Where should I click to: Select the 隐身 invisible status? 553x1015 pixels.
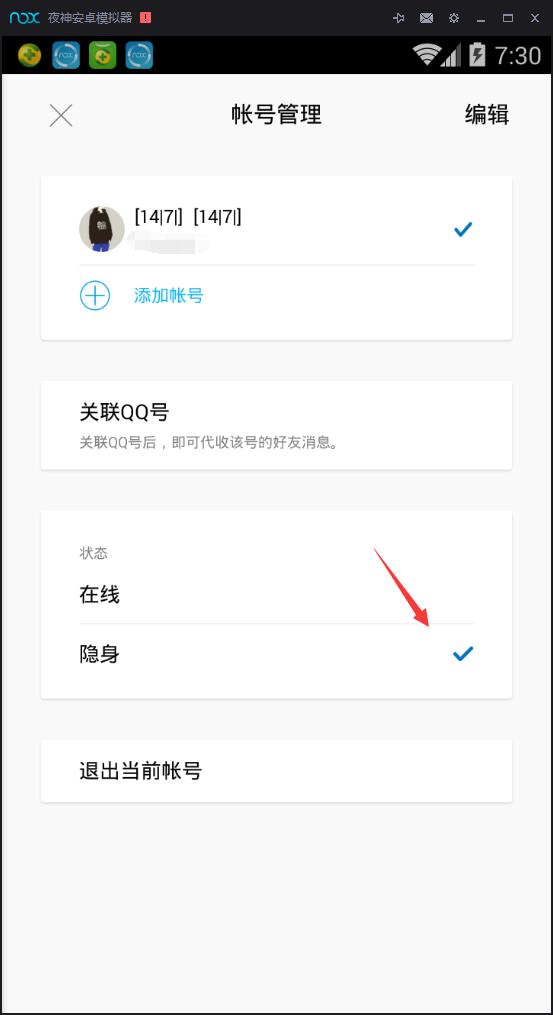276,654
